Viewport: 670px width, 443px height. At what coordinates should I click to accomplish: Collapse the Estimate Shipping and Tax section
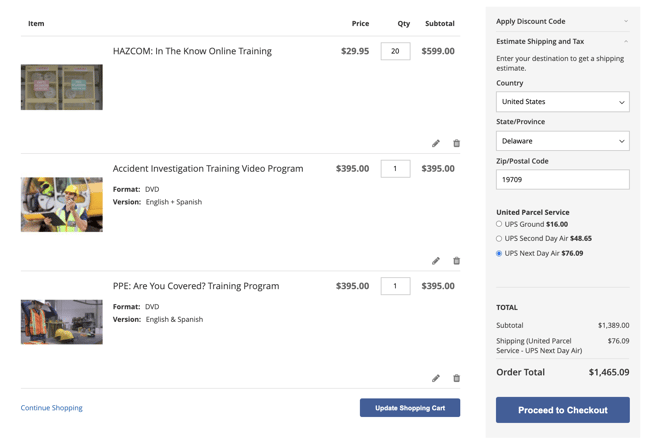562,42
